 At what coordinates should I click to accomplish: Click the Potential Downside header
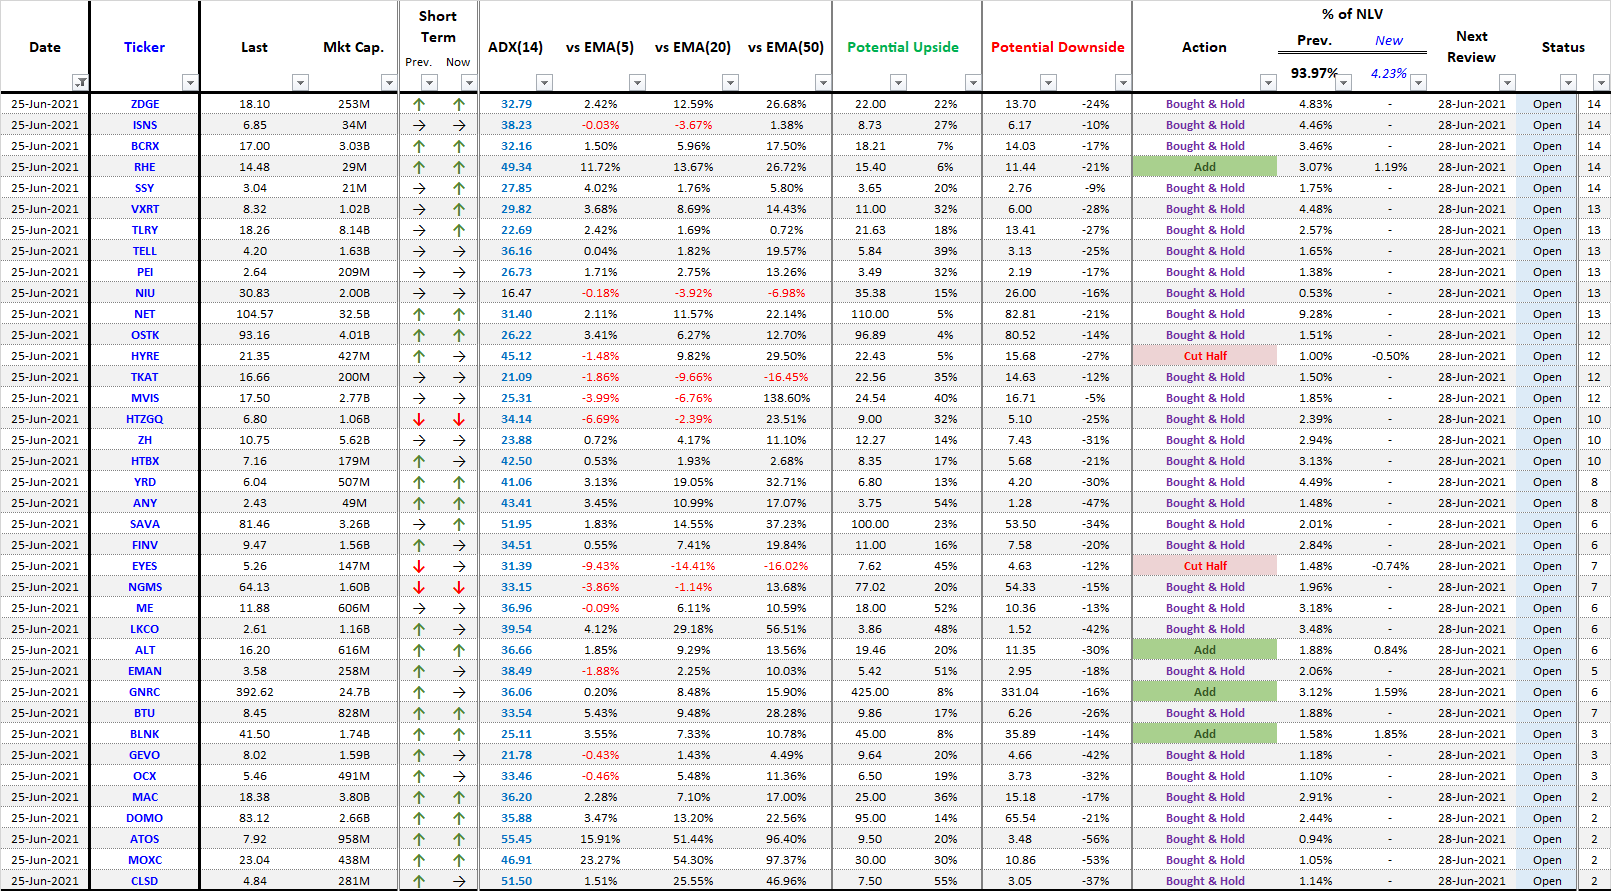click(1057, 47)
